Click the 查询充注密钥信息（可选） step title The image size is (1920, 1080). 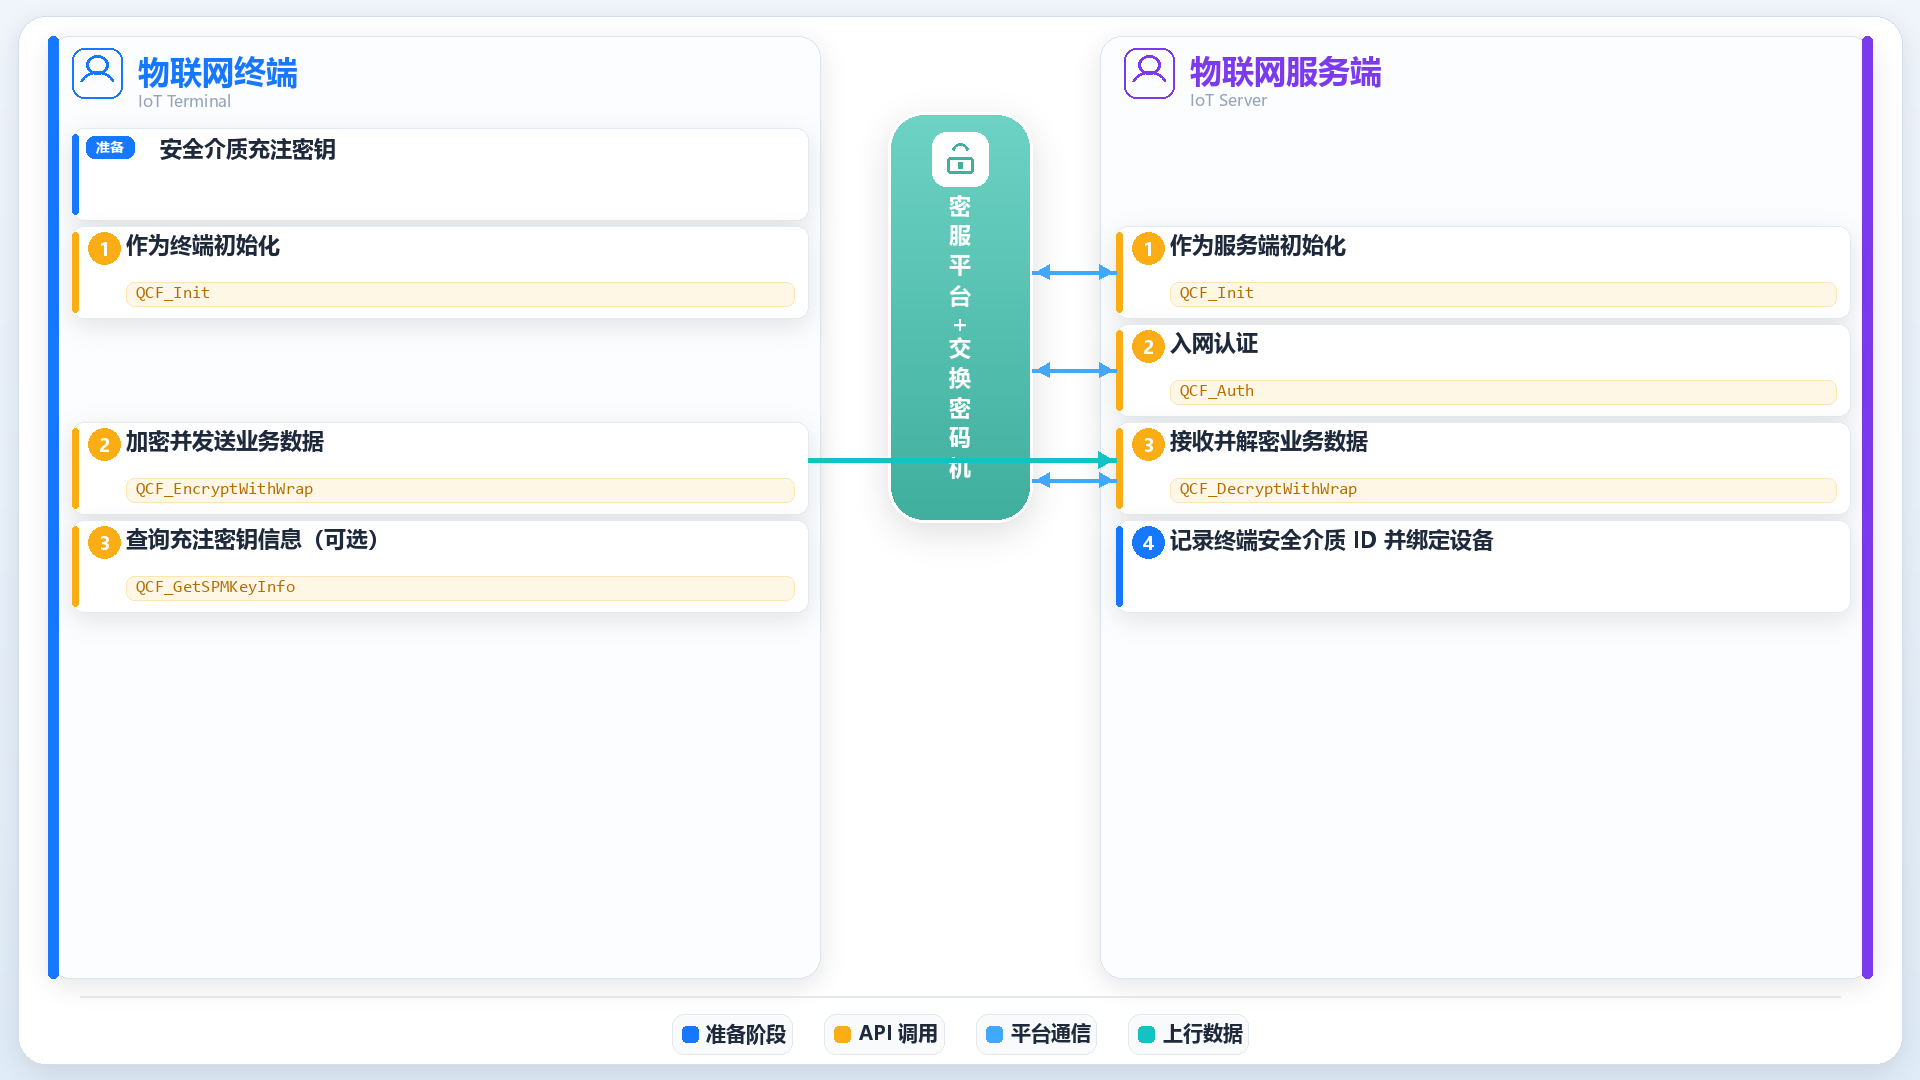pyautogui.click(x=252, y=539)
